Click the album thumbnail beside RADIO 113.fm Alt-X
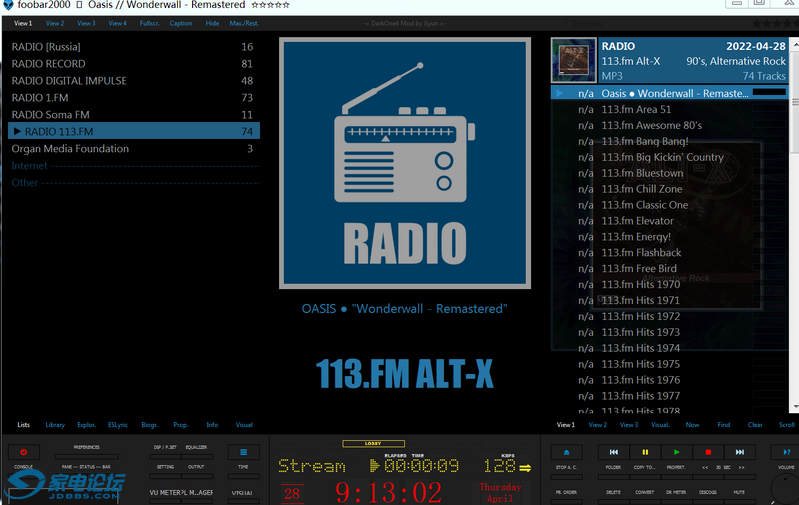799x505 pixels. [x=574, y=60]
